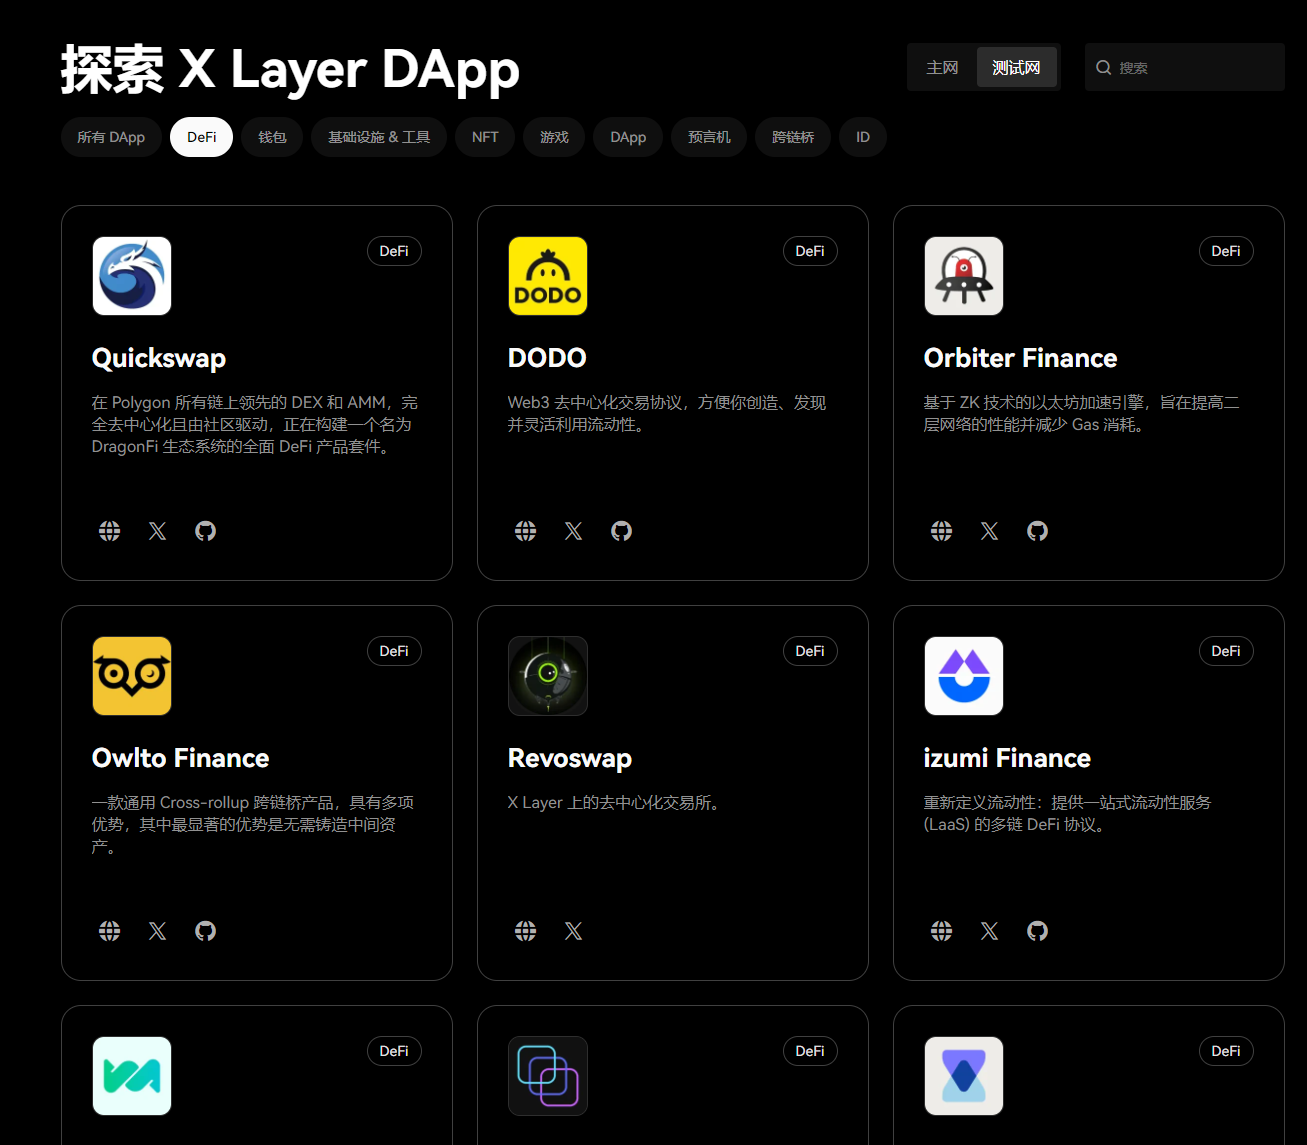Click DeFi tag on DODO card
This screenshot has width=1307, height=1145.
coord(810,251)
